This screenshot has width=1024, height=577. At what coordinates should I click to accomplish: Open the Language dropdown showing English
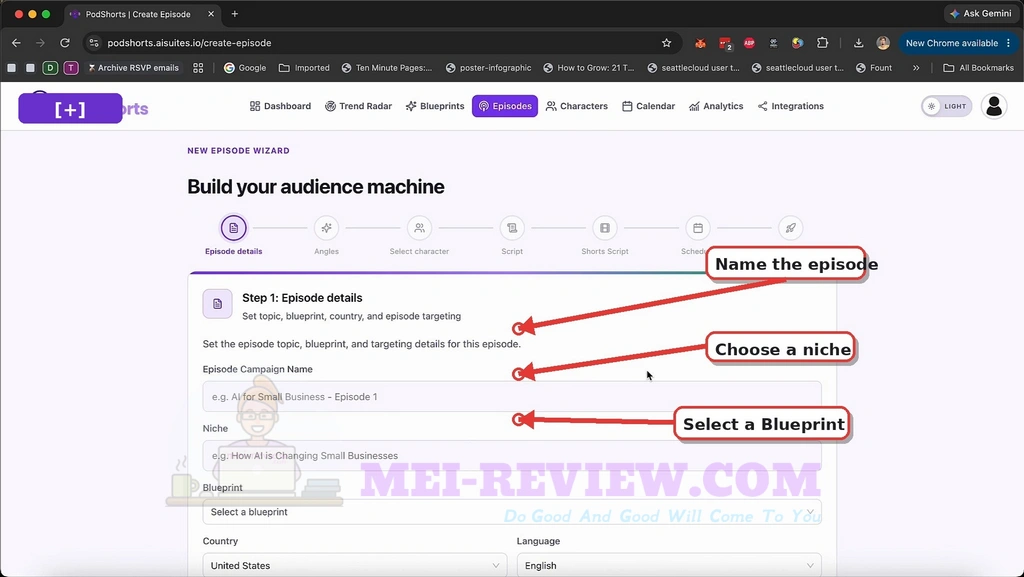669,565
